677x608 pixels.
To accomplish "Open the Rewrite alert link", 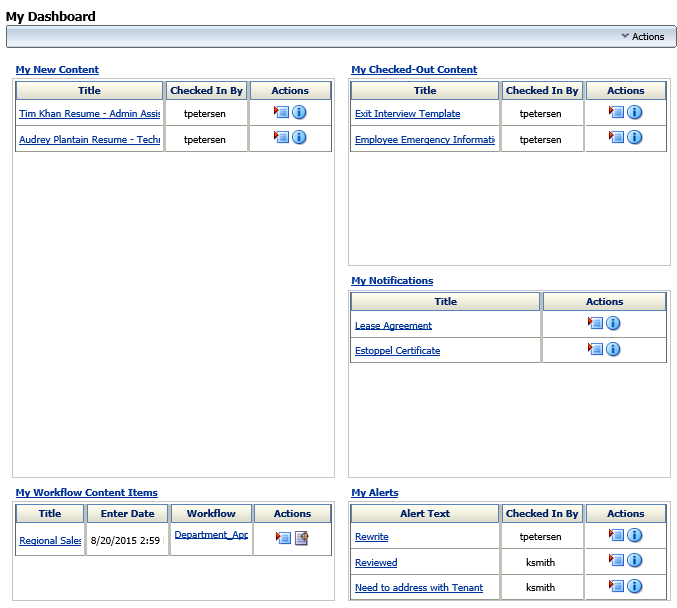I will (x=372, y=537).
